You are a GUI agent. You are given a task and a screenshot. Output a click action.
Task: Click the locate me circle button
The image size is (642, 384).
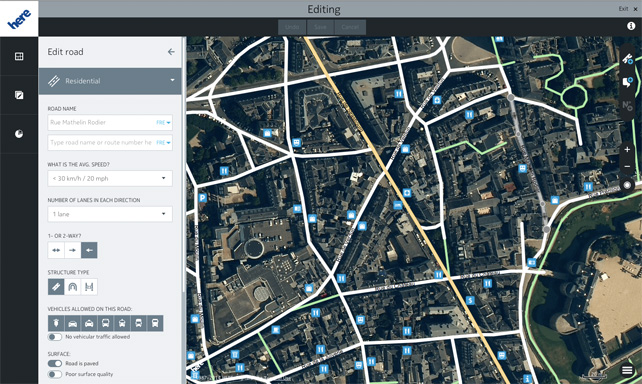pyautogui.click(x=627, y=185)
